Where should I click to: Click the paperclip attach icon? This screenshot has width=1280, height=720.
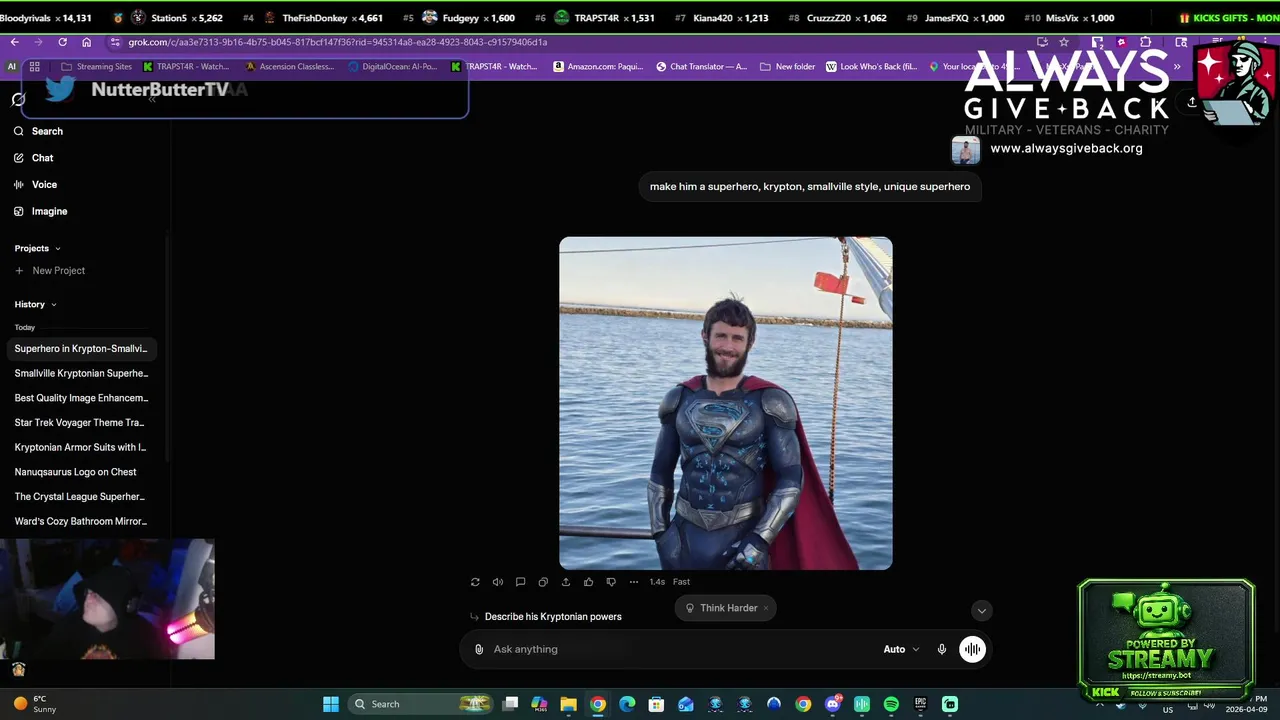point(479,649)
